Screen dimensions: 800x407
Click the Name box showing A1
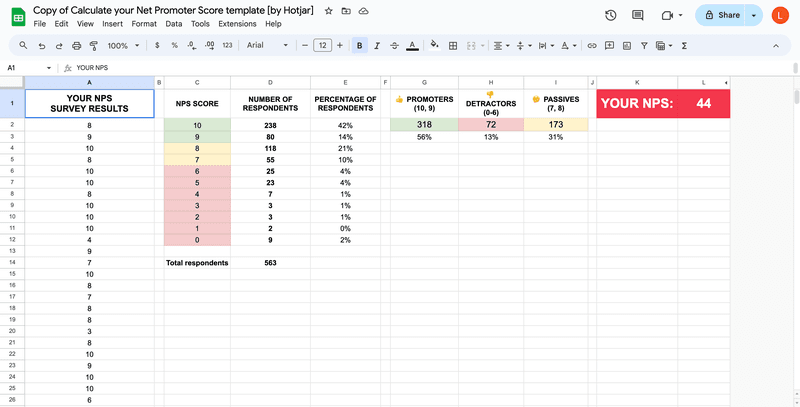pos(30,68)
